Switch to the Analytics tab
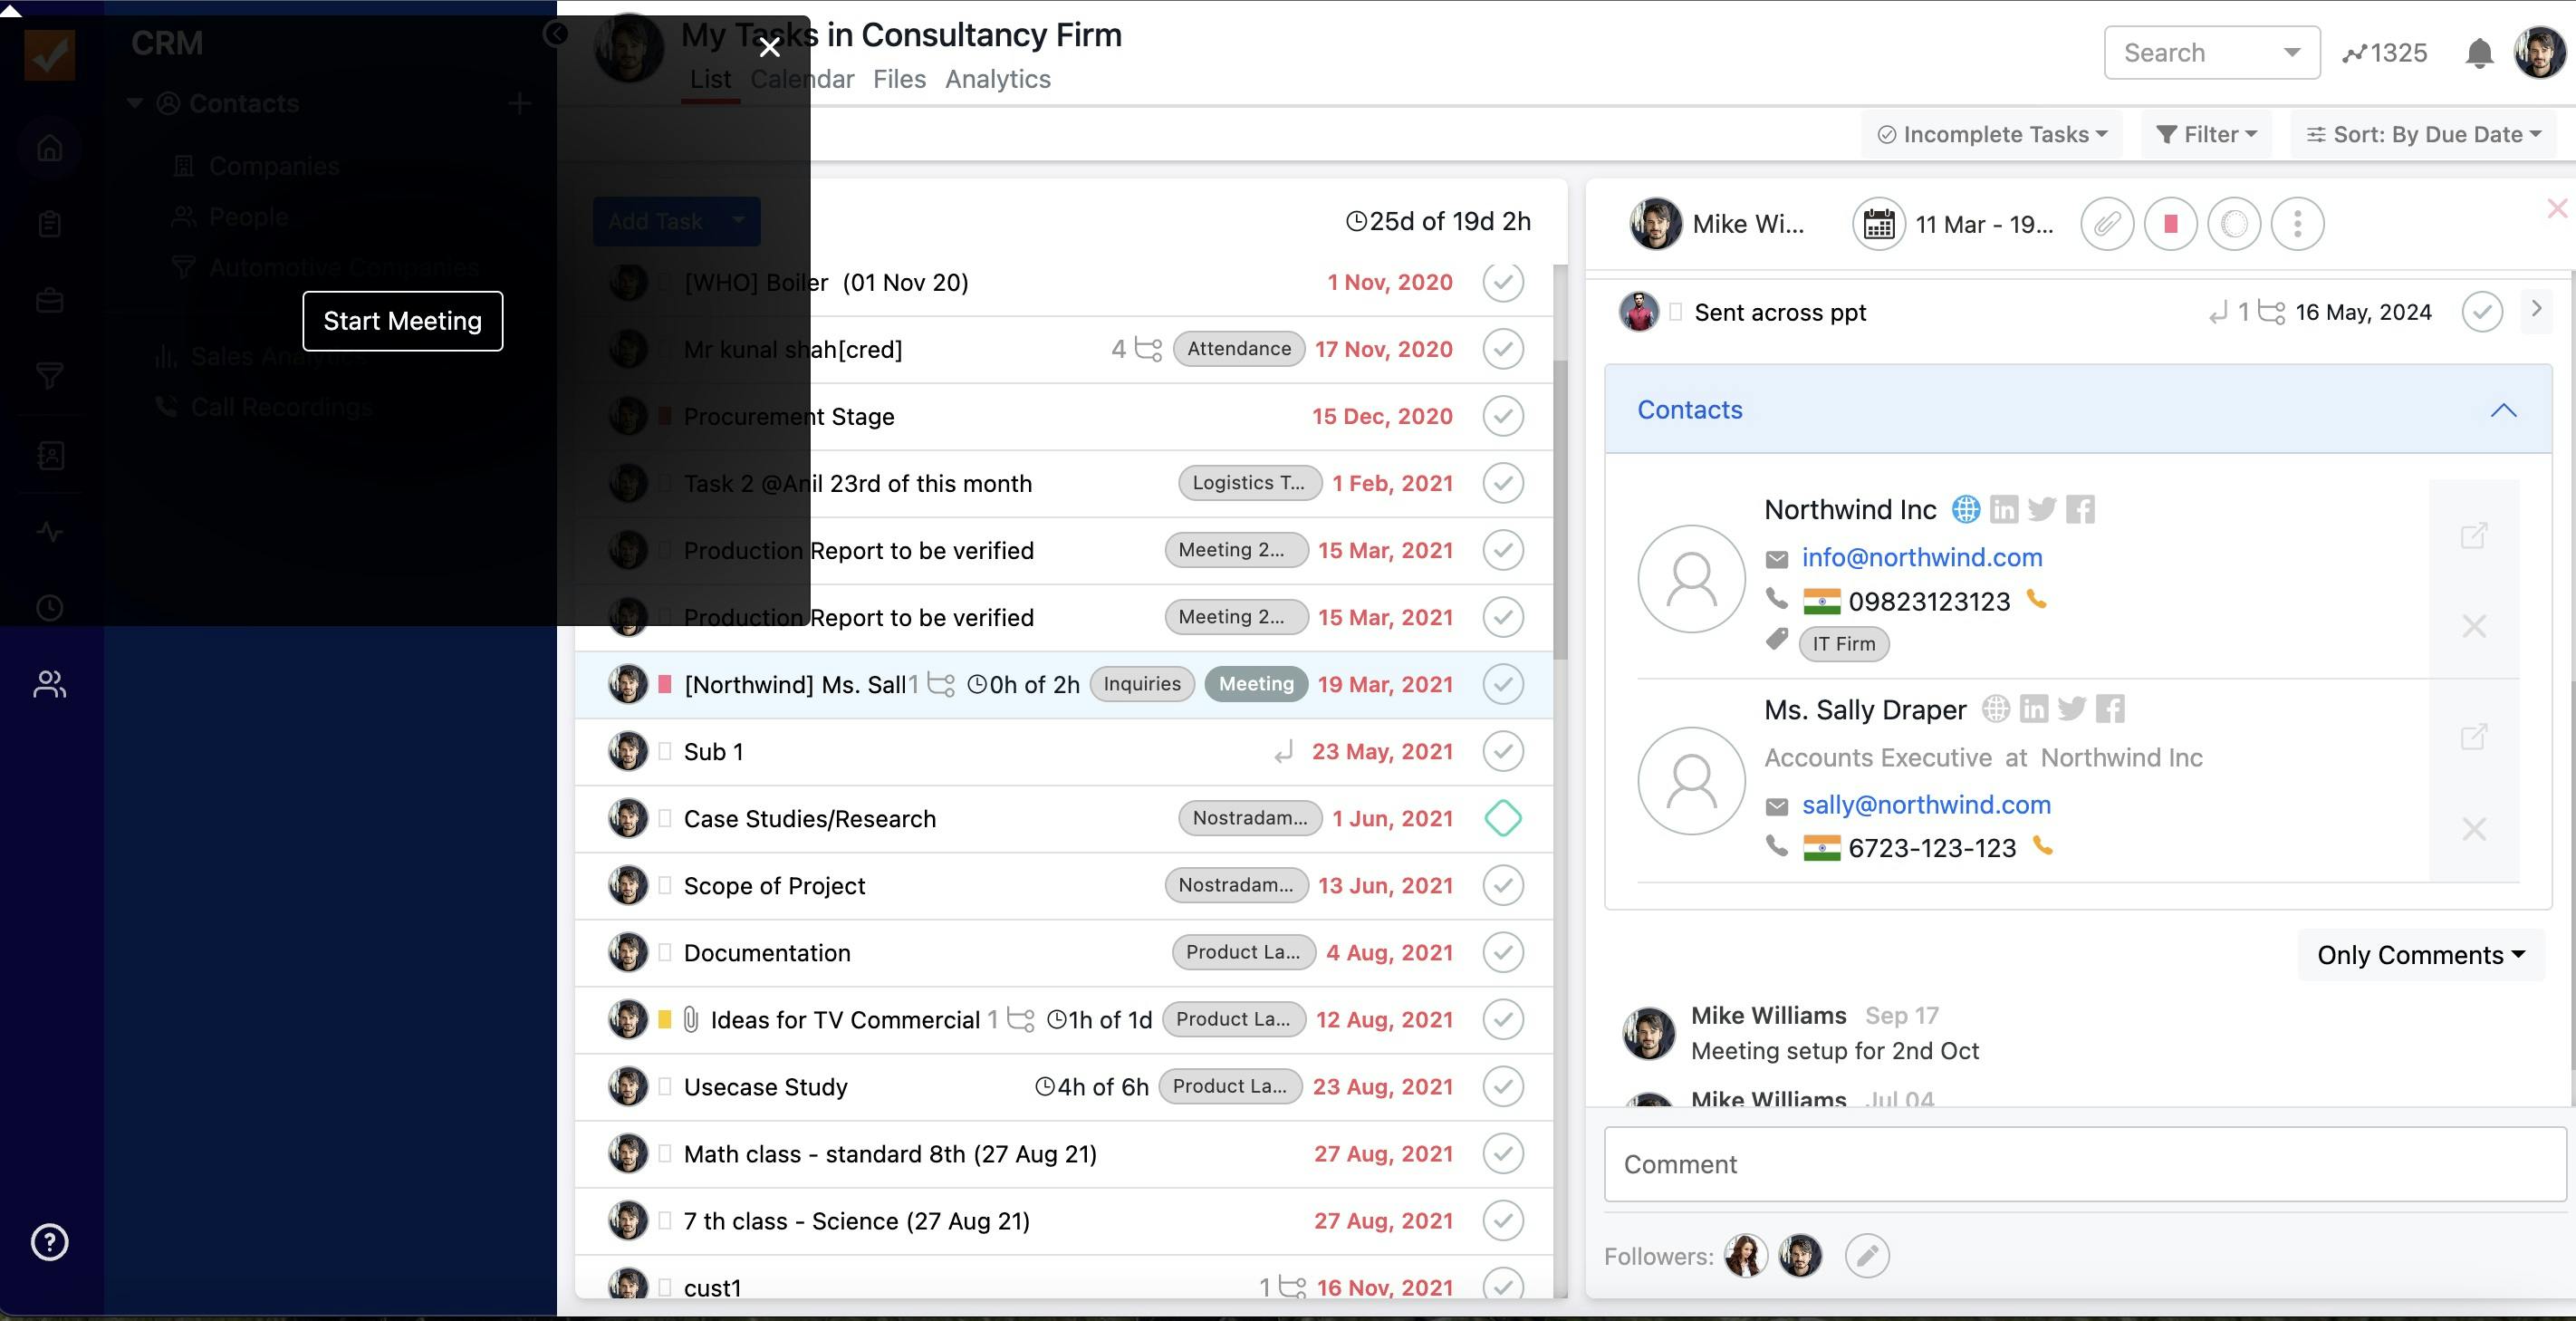2576x1321 pixels. (x=997, y=79)
